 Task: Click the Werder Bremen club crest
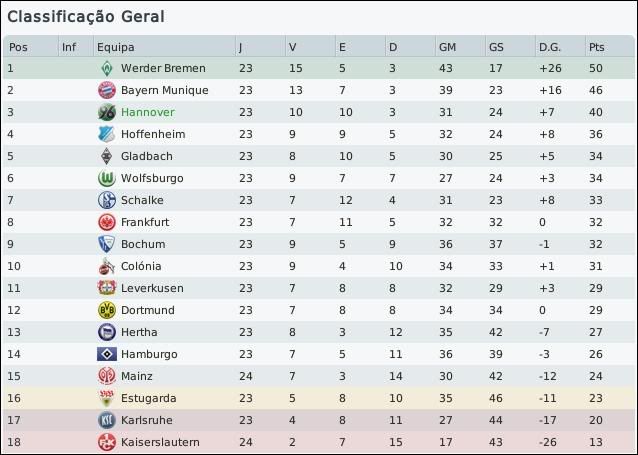pos(106,69)
